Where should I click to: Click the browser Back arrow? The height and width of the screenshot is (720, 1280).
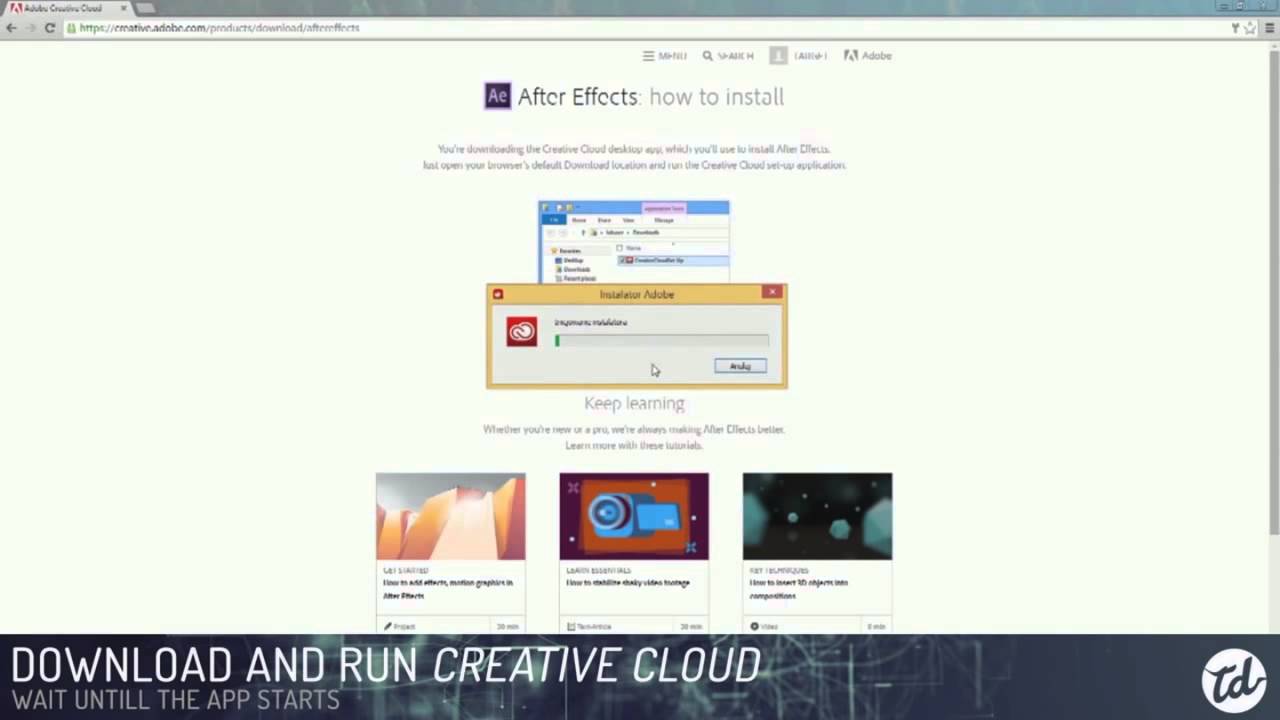pyautogui.click(x=11, y=28)
